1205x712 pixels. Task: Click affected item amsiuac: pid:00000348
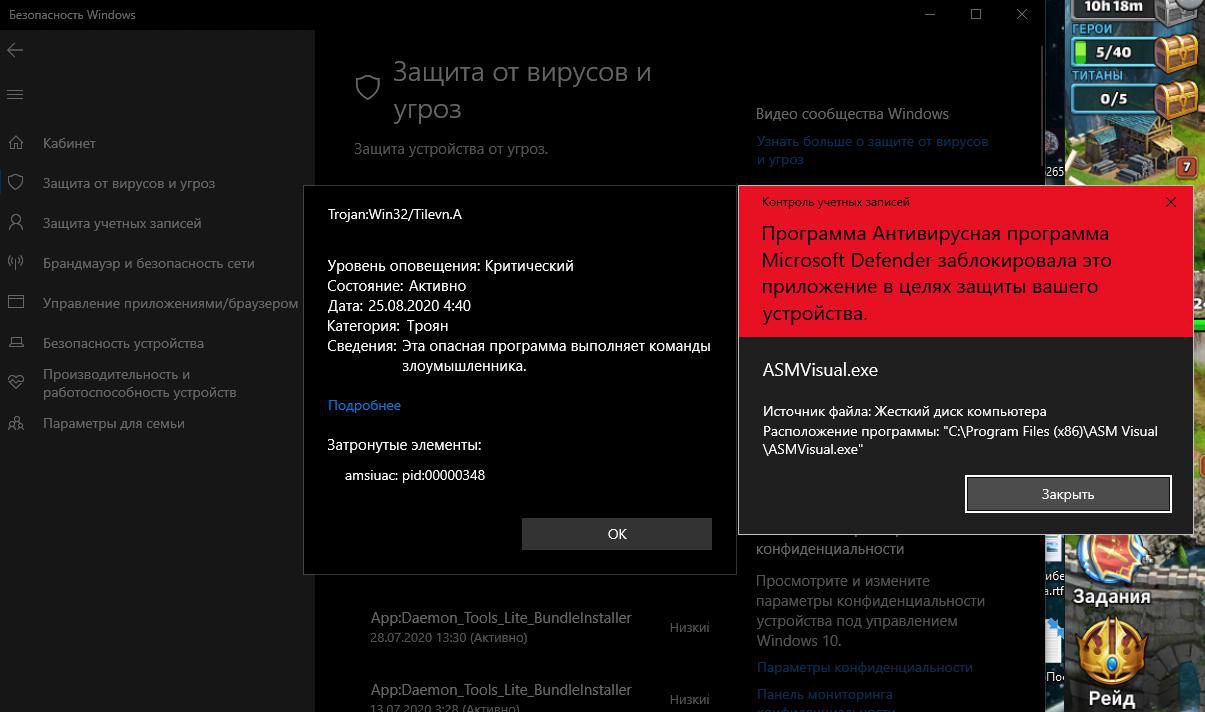[415, 475]
